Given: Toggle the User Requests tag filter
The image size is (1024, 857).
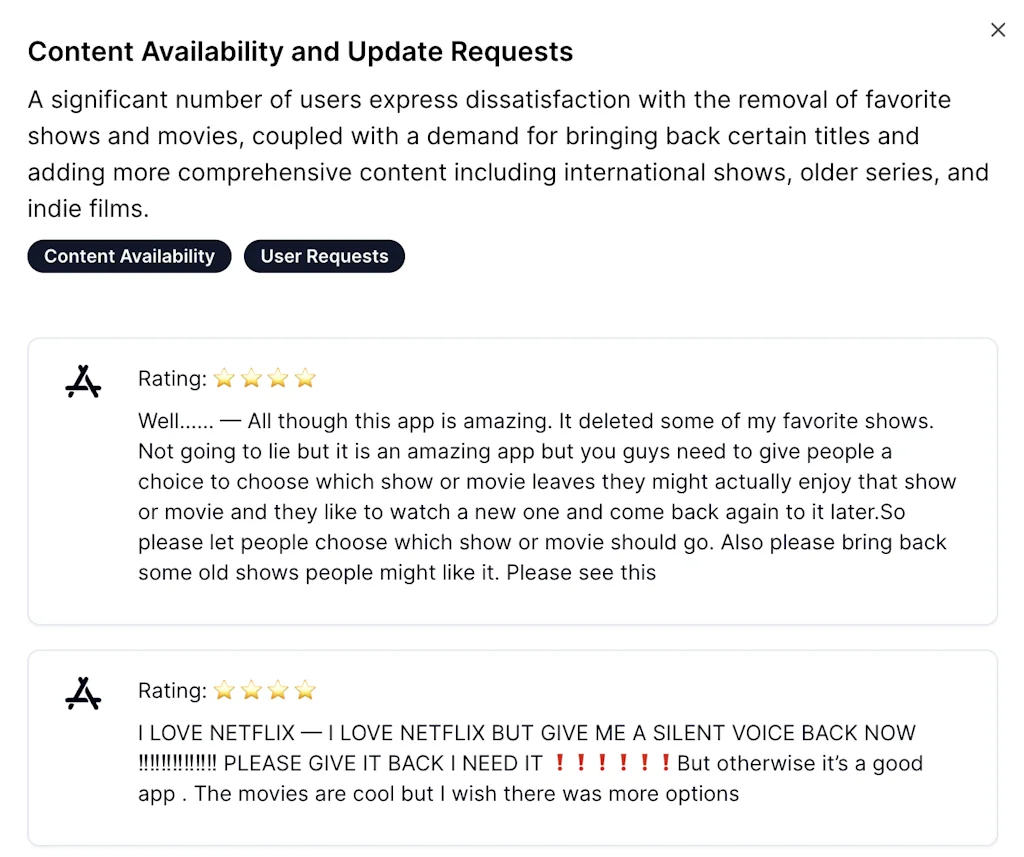Looking at the screenshot, I should pyautogui.click(x=324, y=256).
